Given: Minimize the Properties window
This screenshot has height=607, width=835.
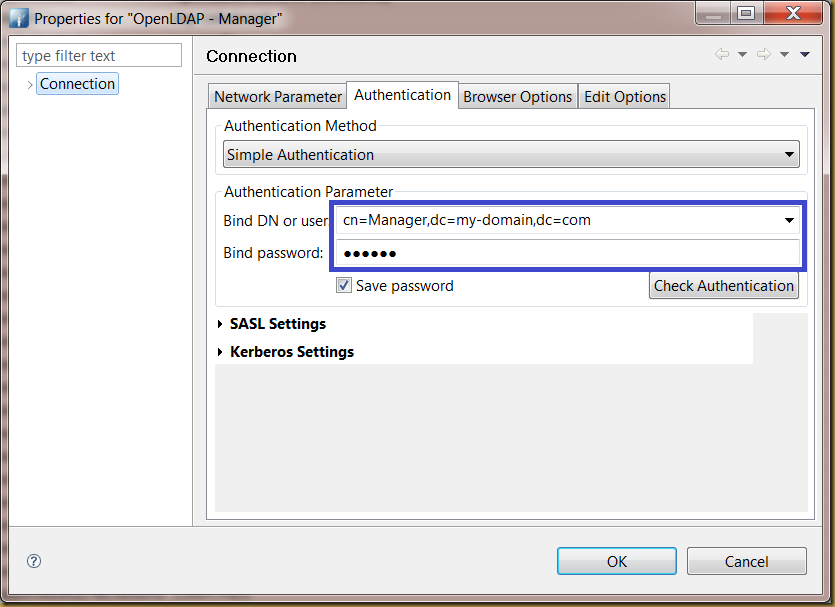Looking at the screenshot, I should coord(713,13).
